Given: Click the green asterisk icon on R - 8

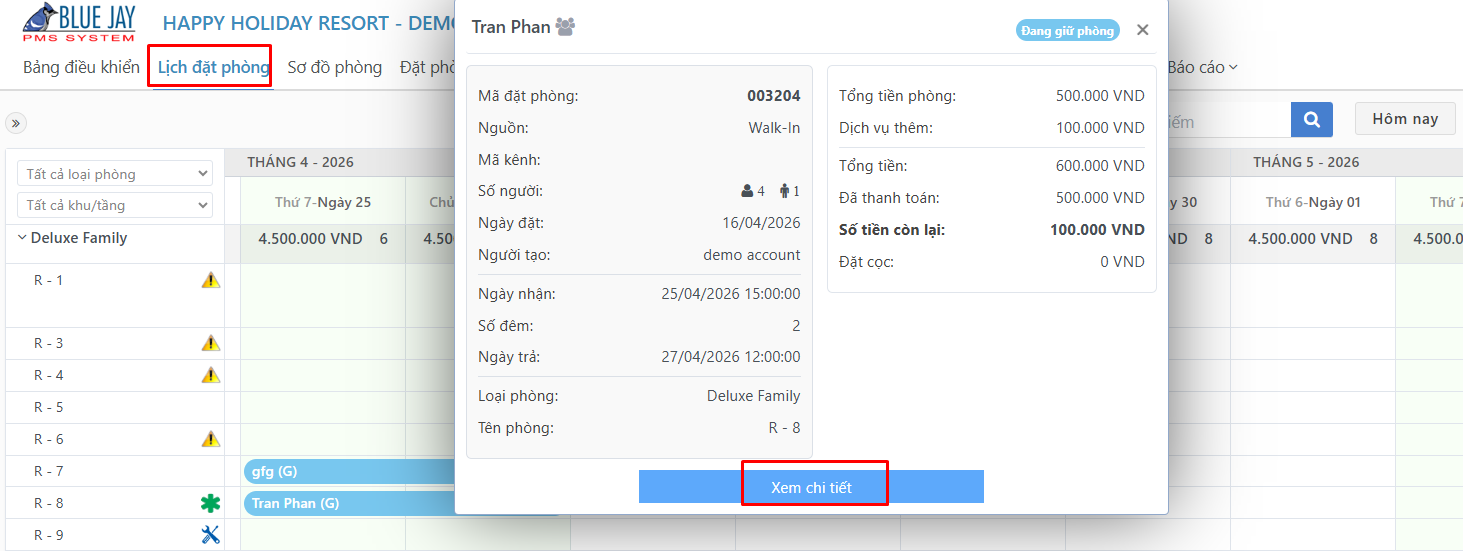Looking at the screenshot, I should click(x=210, y=503).
